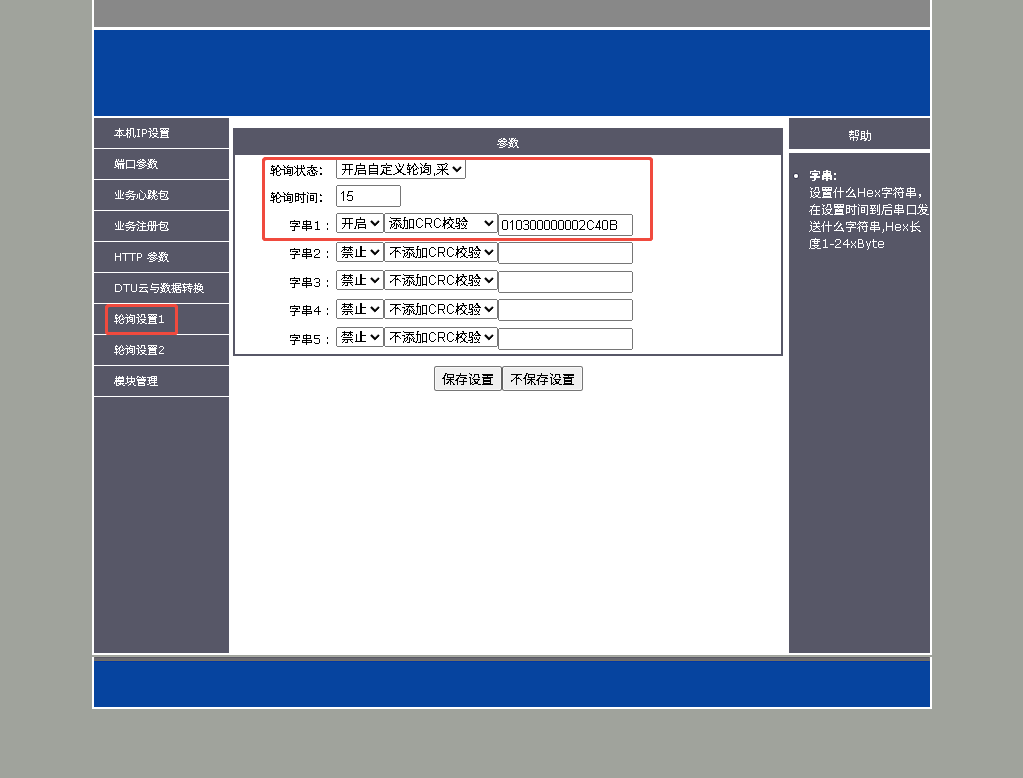Switch to 轮询设置2 page

(x=139, y=350)
